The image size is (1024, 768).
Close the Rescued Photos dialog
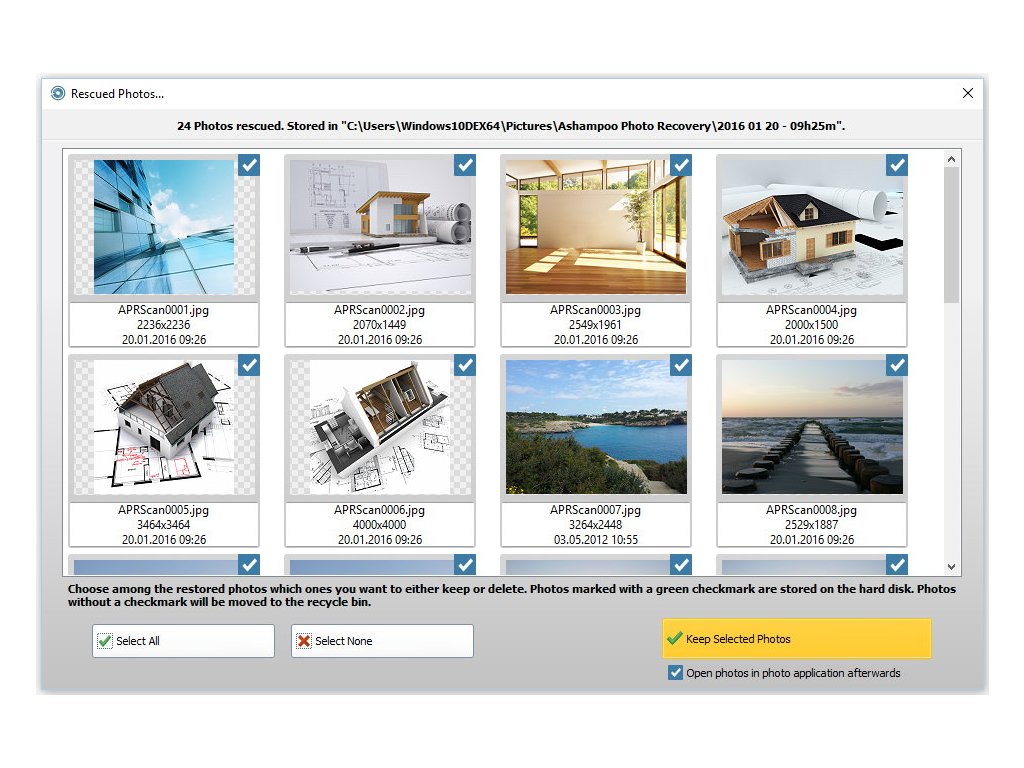[968, 93]
